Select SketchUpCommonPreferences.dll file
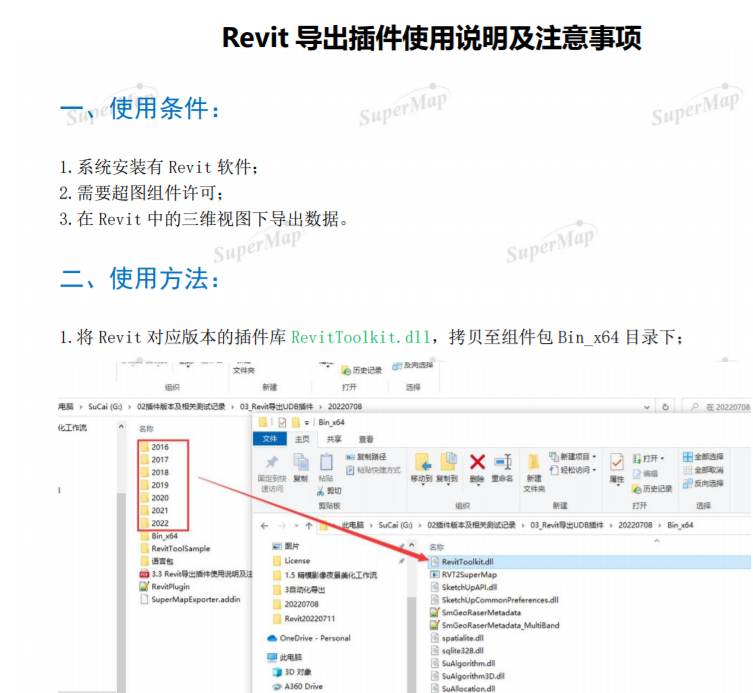Screen dimensions: 753x693 pos(495,600)
